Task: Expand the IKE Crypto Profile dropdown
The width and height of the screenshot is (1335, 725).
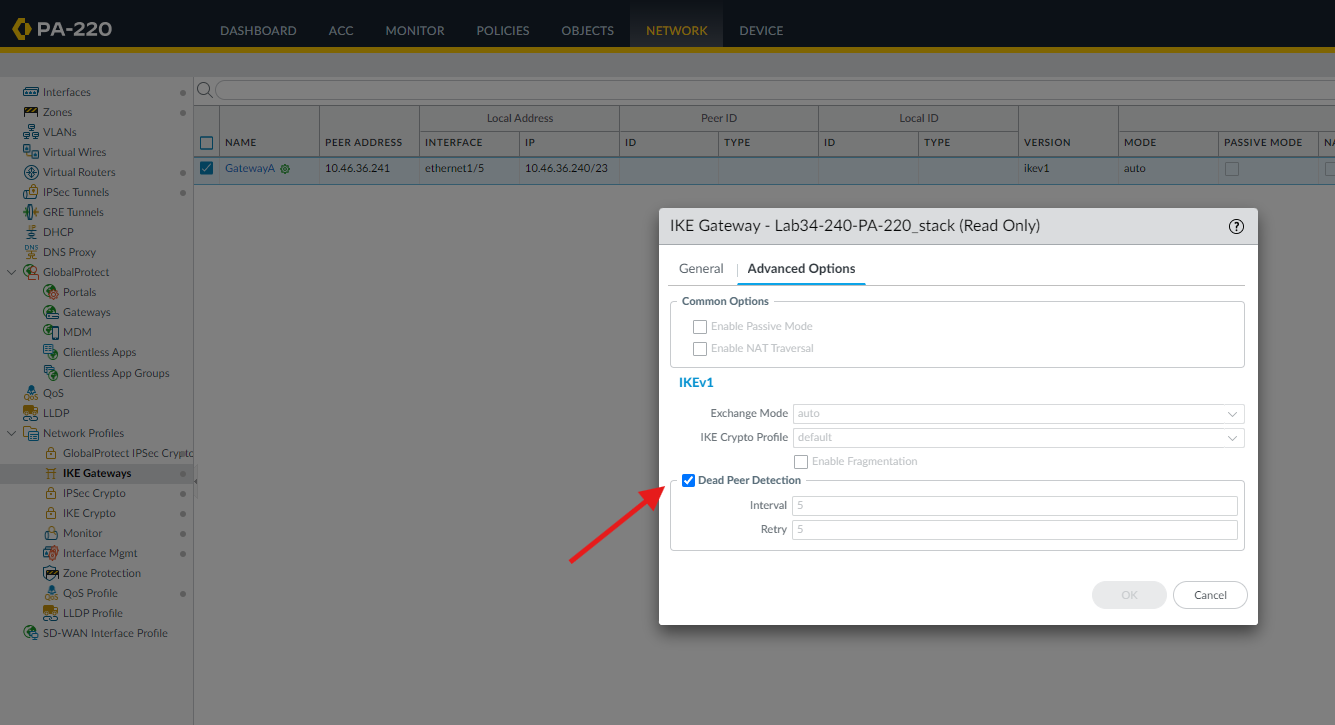Action: (1018, 437)
